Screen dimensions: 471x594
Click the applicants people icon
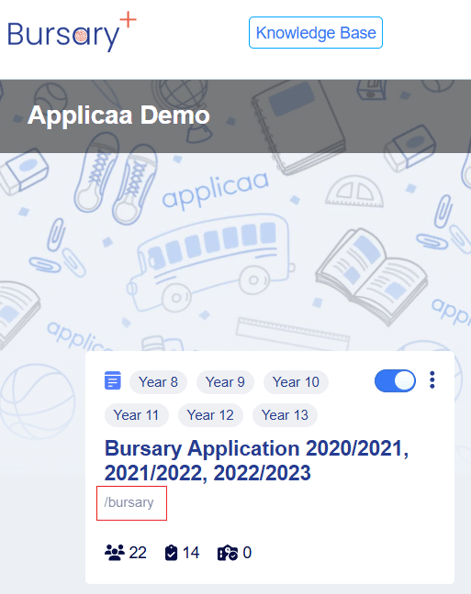(x=114, y=552)
